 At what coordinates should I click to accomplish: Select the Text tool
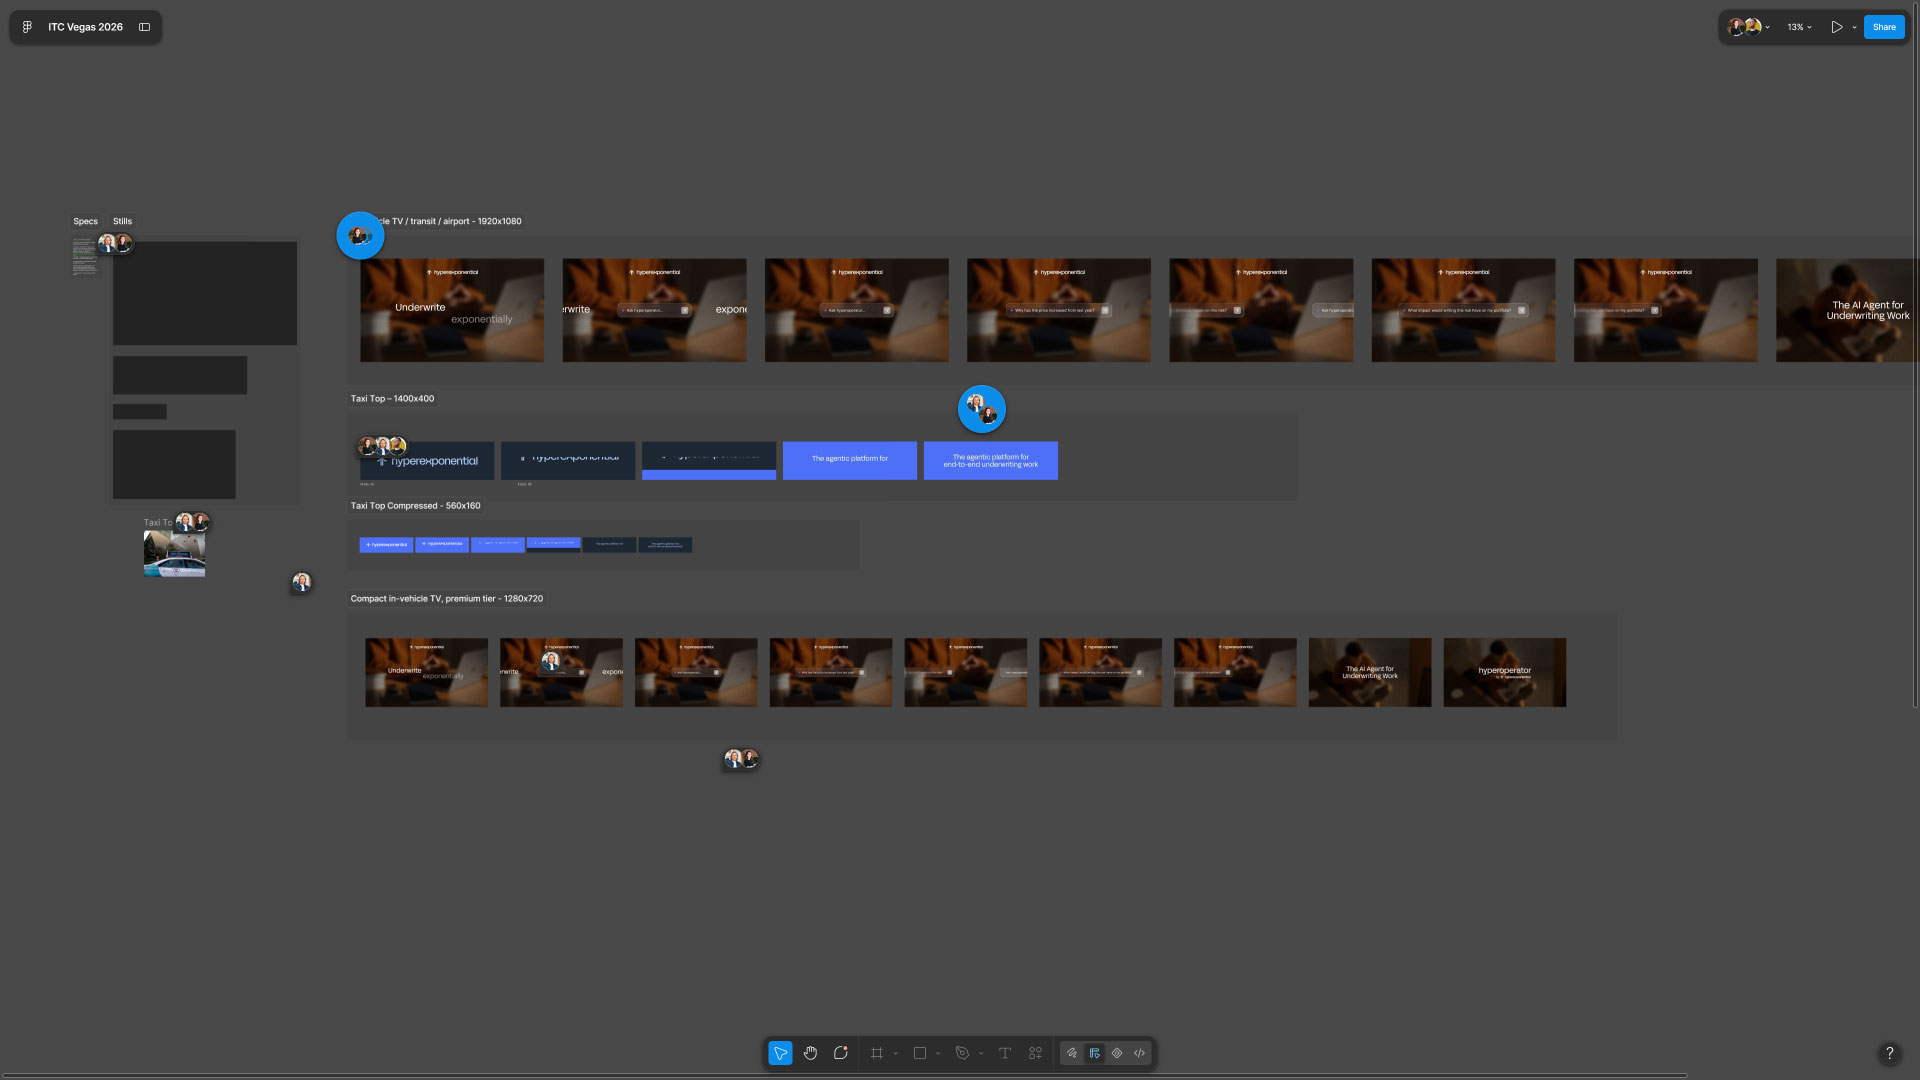[1005, 1053]
